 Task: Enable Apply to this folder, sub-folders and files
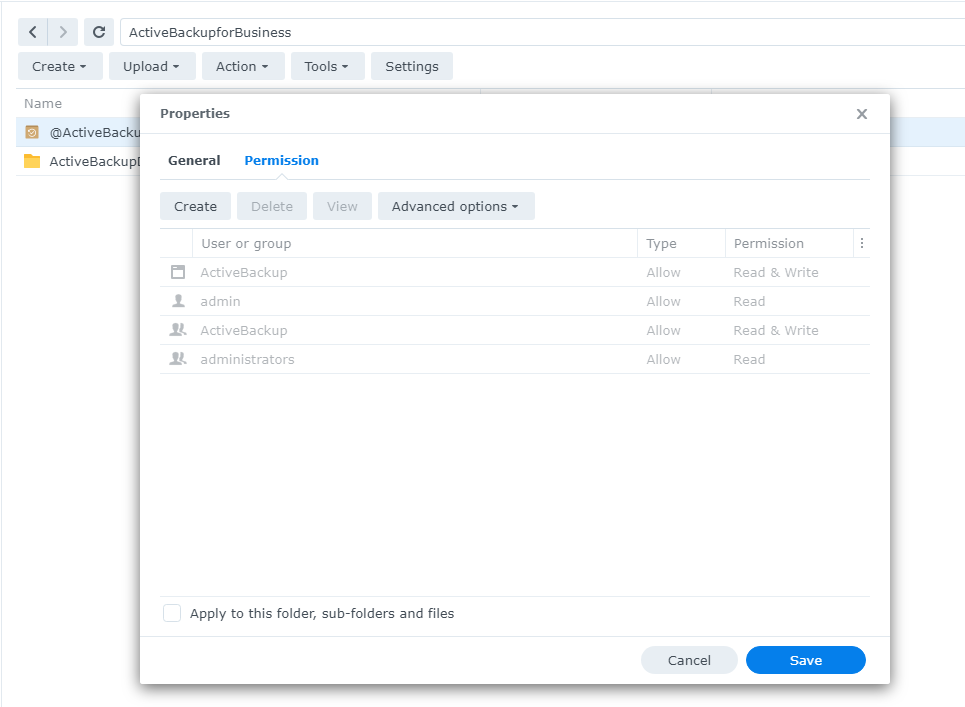coord(171,613)
